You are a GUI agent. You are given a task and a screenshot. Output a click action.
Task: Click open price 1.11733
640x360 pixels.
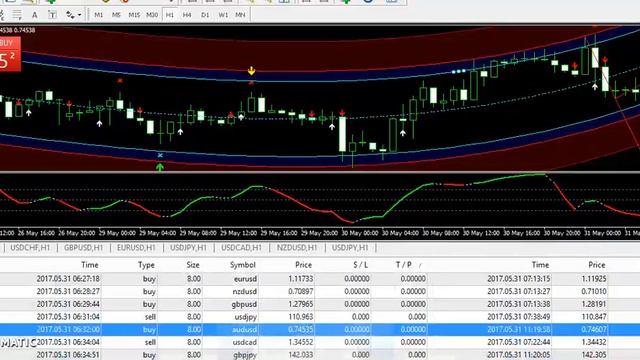coord(301,279)
